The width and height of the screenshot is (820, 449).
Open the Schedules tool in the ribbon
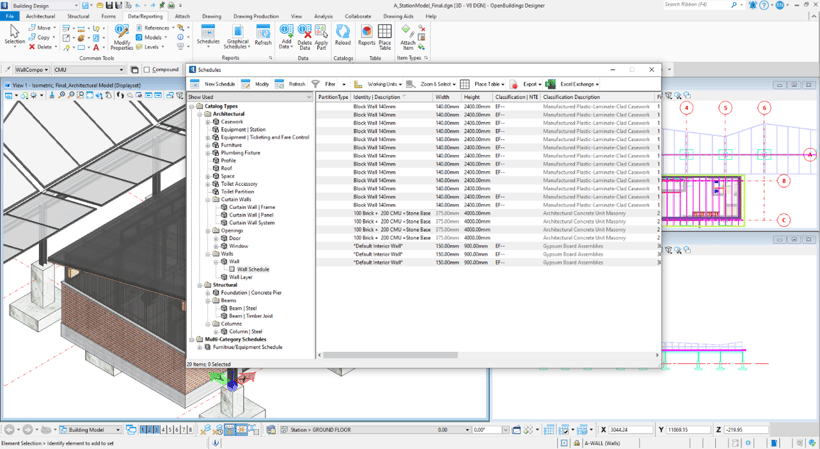[x=208, y=35]
